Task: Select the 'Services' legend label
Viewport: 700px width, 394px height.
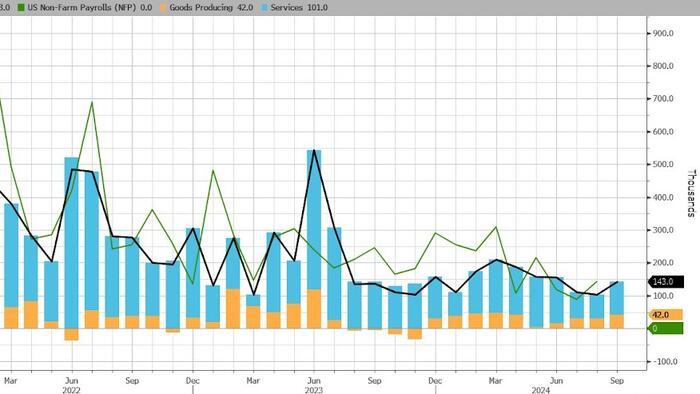Action: pyautogui.click(x=287, y=8)
